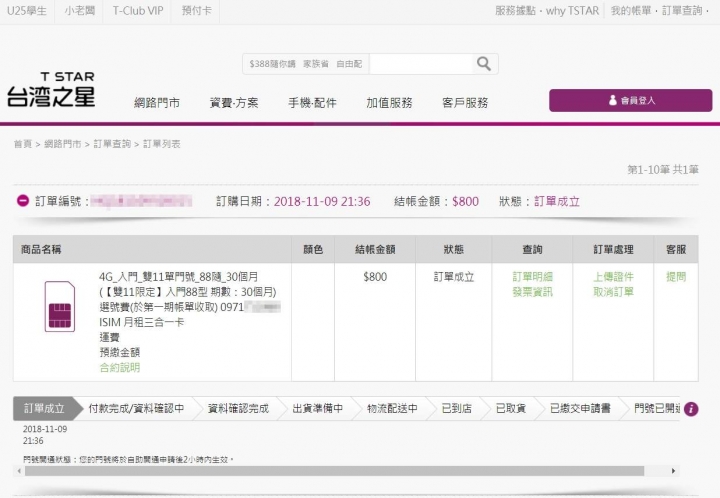Screen dimensions: 720x498
Task: Open the T-Club VIP link
Action: coord(138,11)
